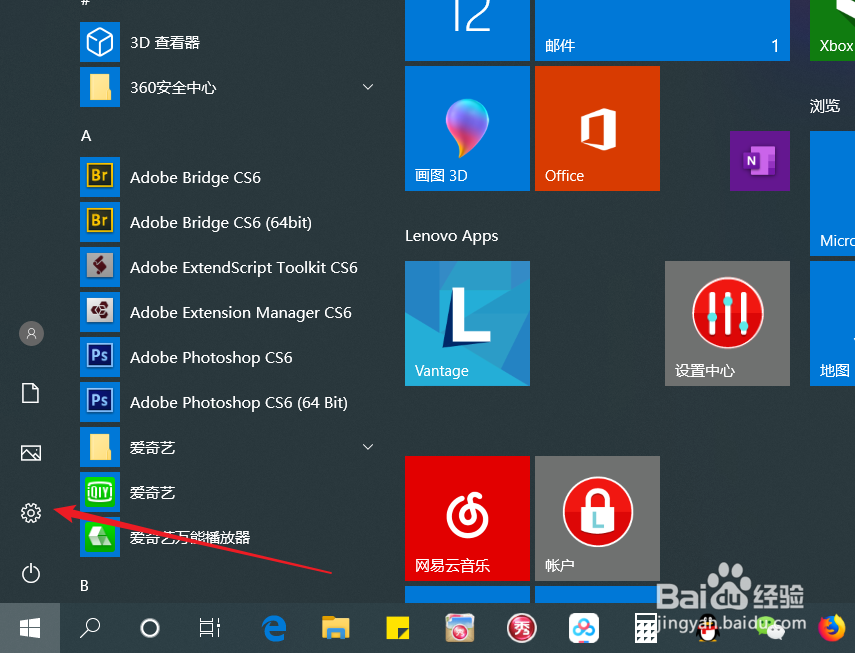Click the Power button icon

point(31,573)
